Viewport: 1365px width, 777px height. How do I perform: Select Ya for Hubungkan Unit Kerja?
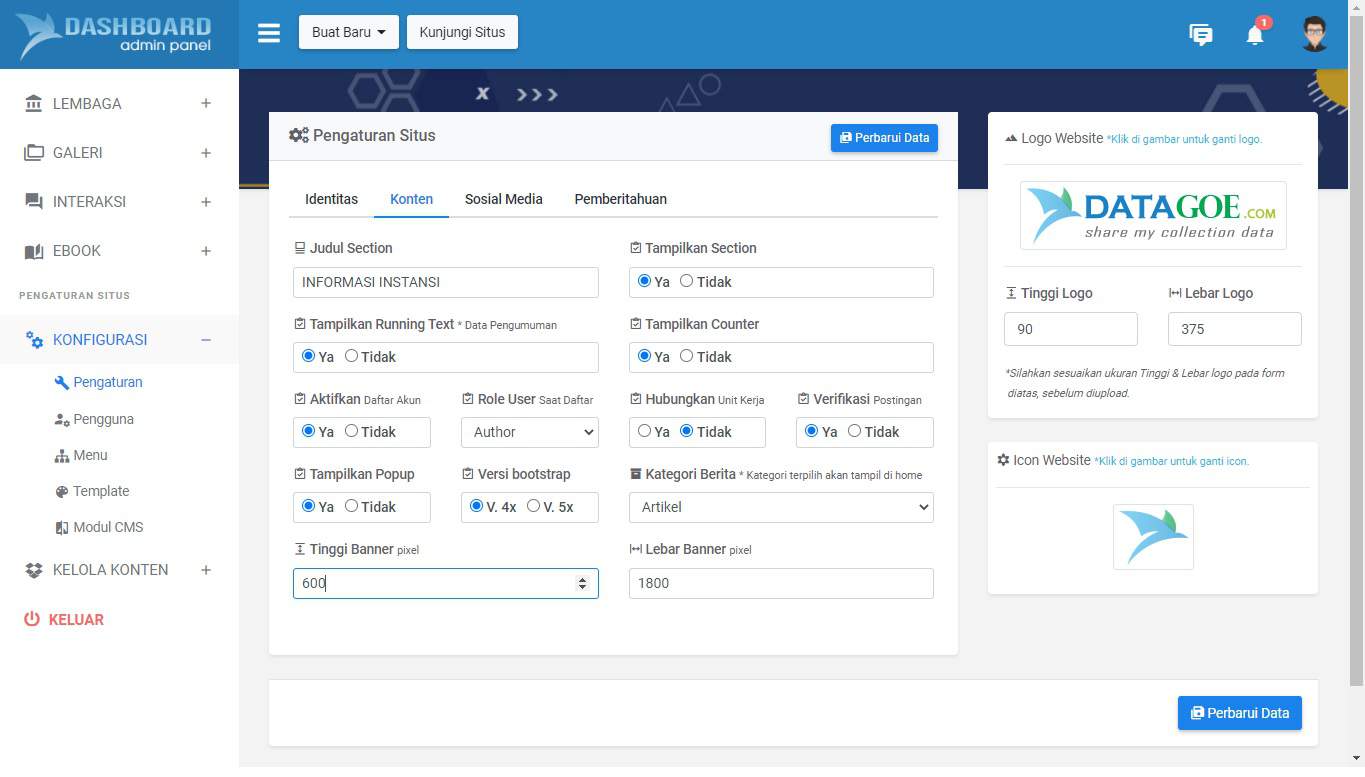point(645,431)
